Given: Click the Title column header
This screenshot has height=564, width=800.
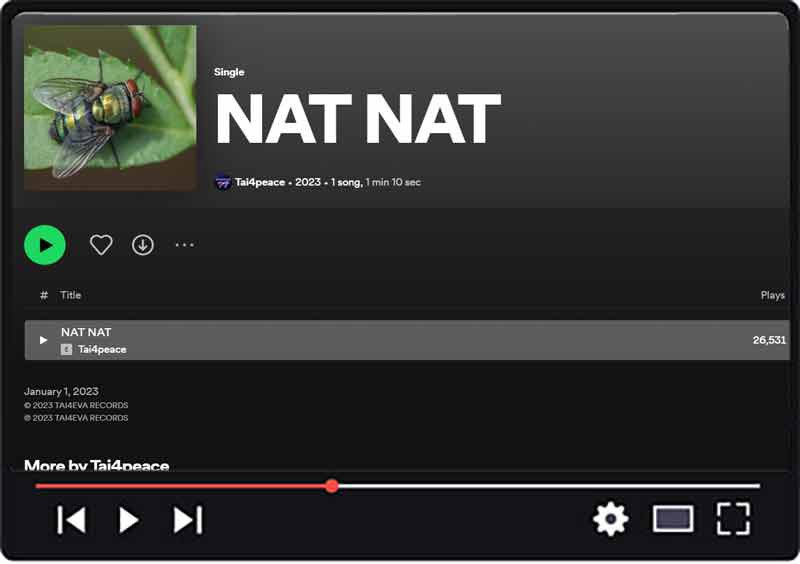Looking at the screenshot, I should pos(71,295).
